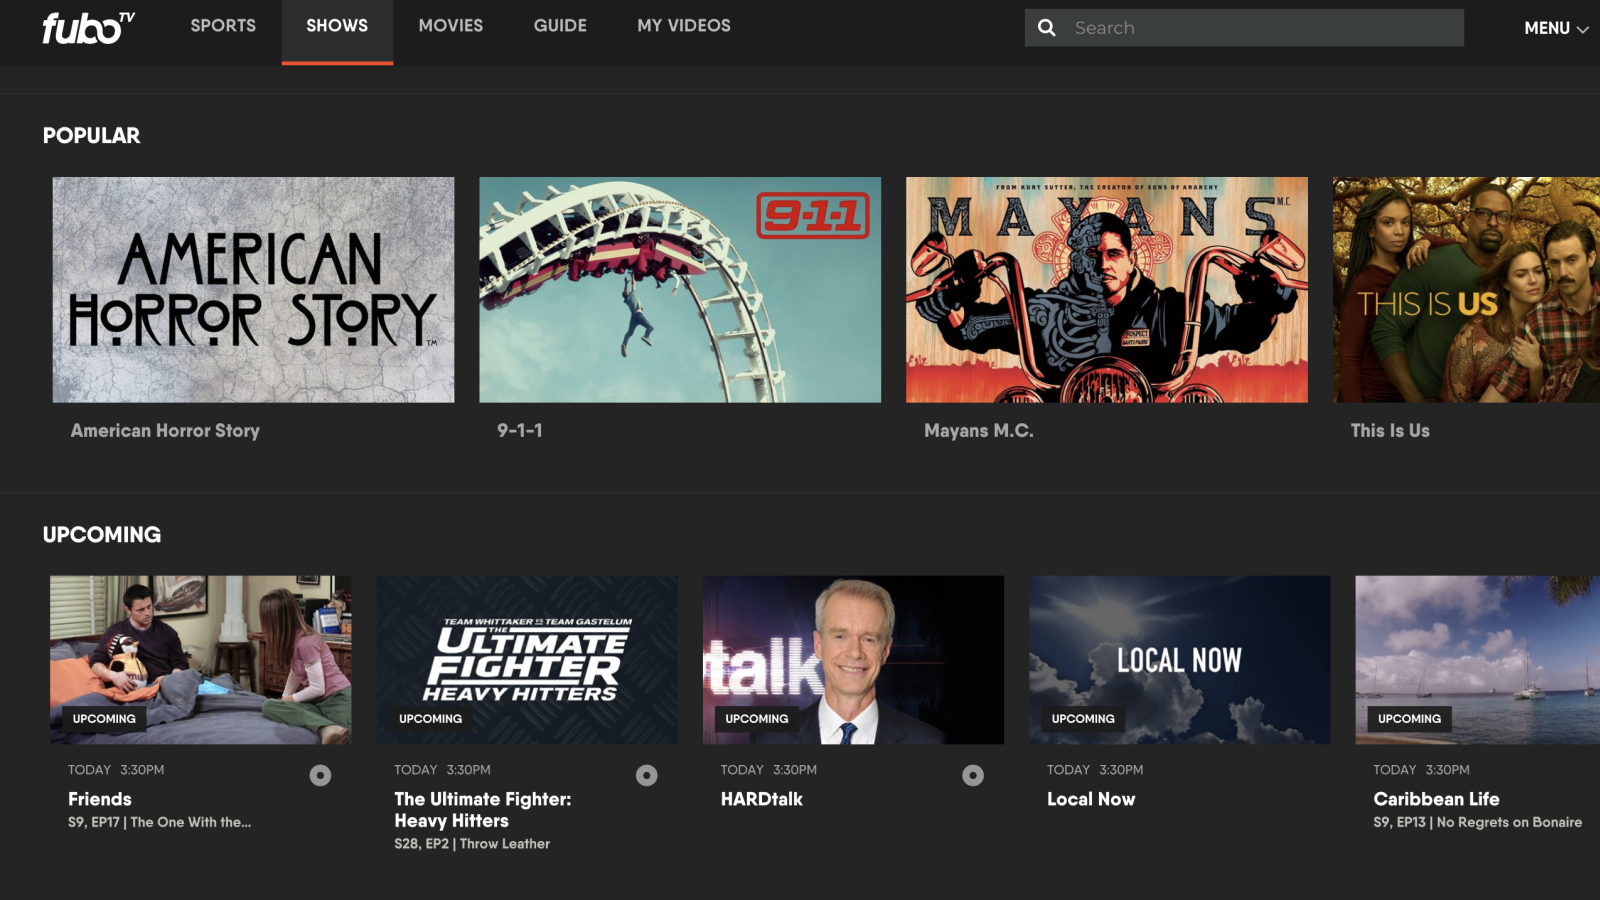Screen dimensions: 1600x900
Task: Click the Local Now show title
Action: point(1091,799)
